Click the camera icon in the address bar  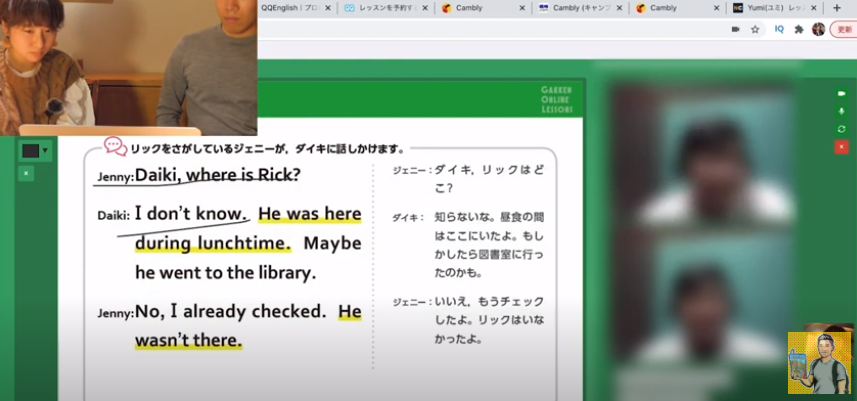pyautogui.click(x=736, y=29)
